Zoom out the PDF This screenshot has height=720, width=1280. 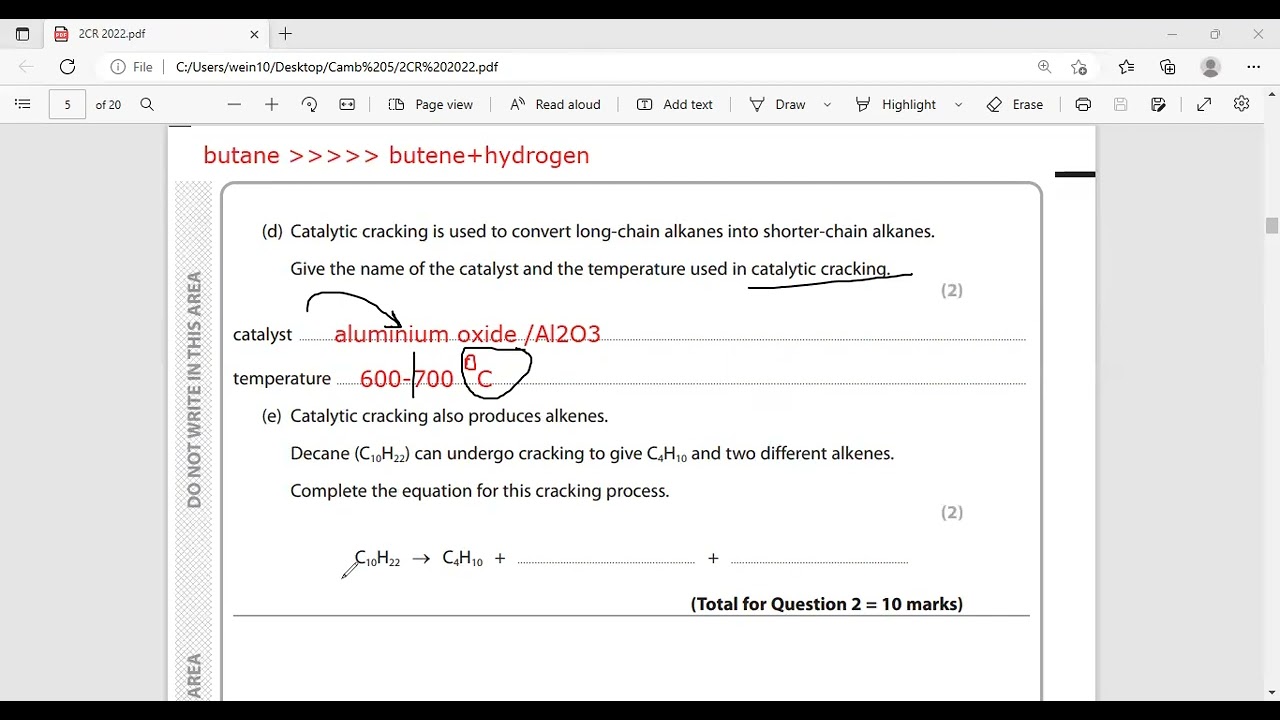pyautogui.click(x=234, y=104)
